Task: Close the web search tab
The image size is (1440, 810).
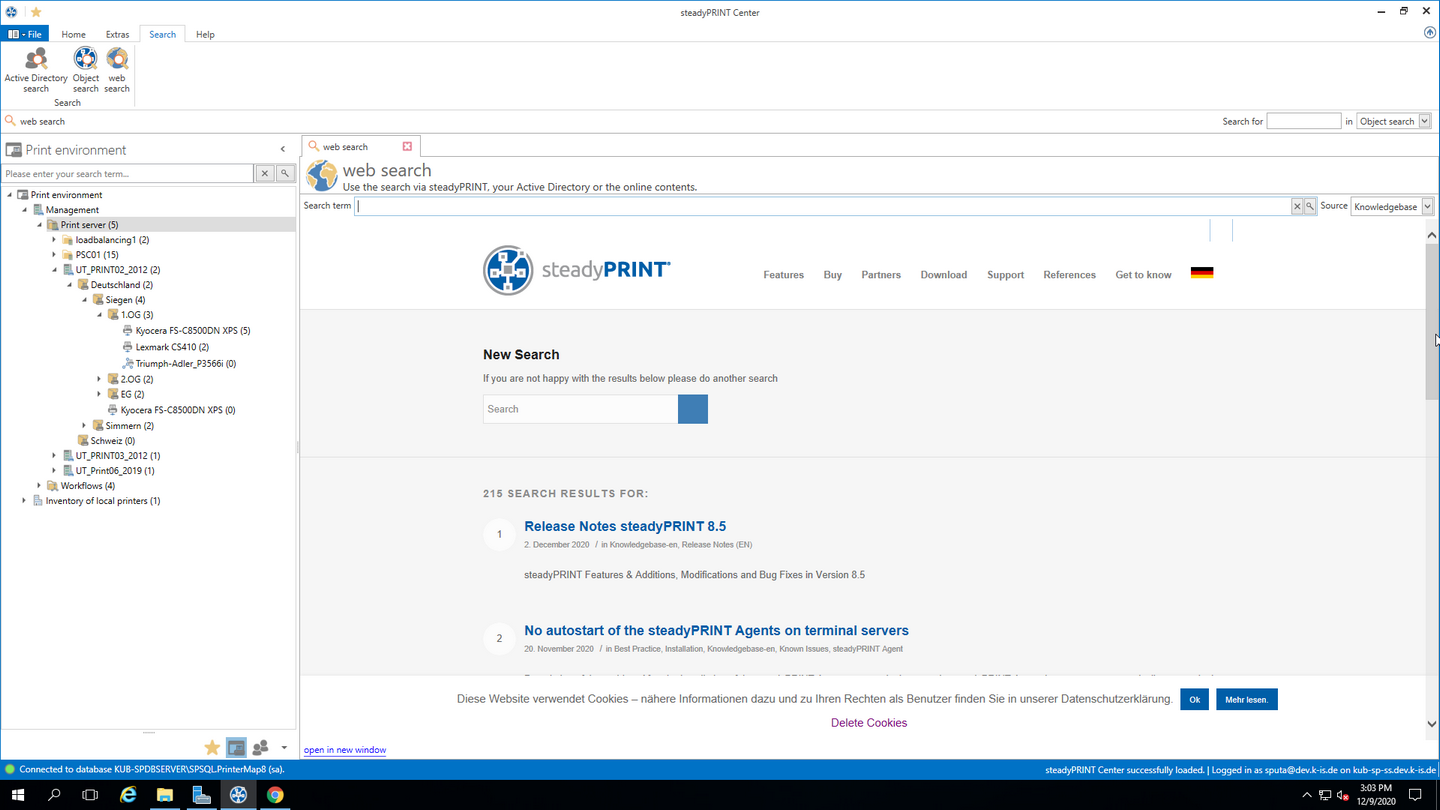Action: coord(407,146)
